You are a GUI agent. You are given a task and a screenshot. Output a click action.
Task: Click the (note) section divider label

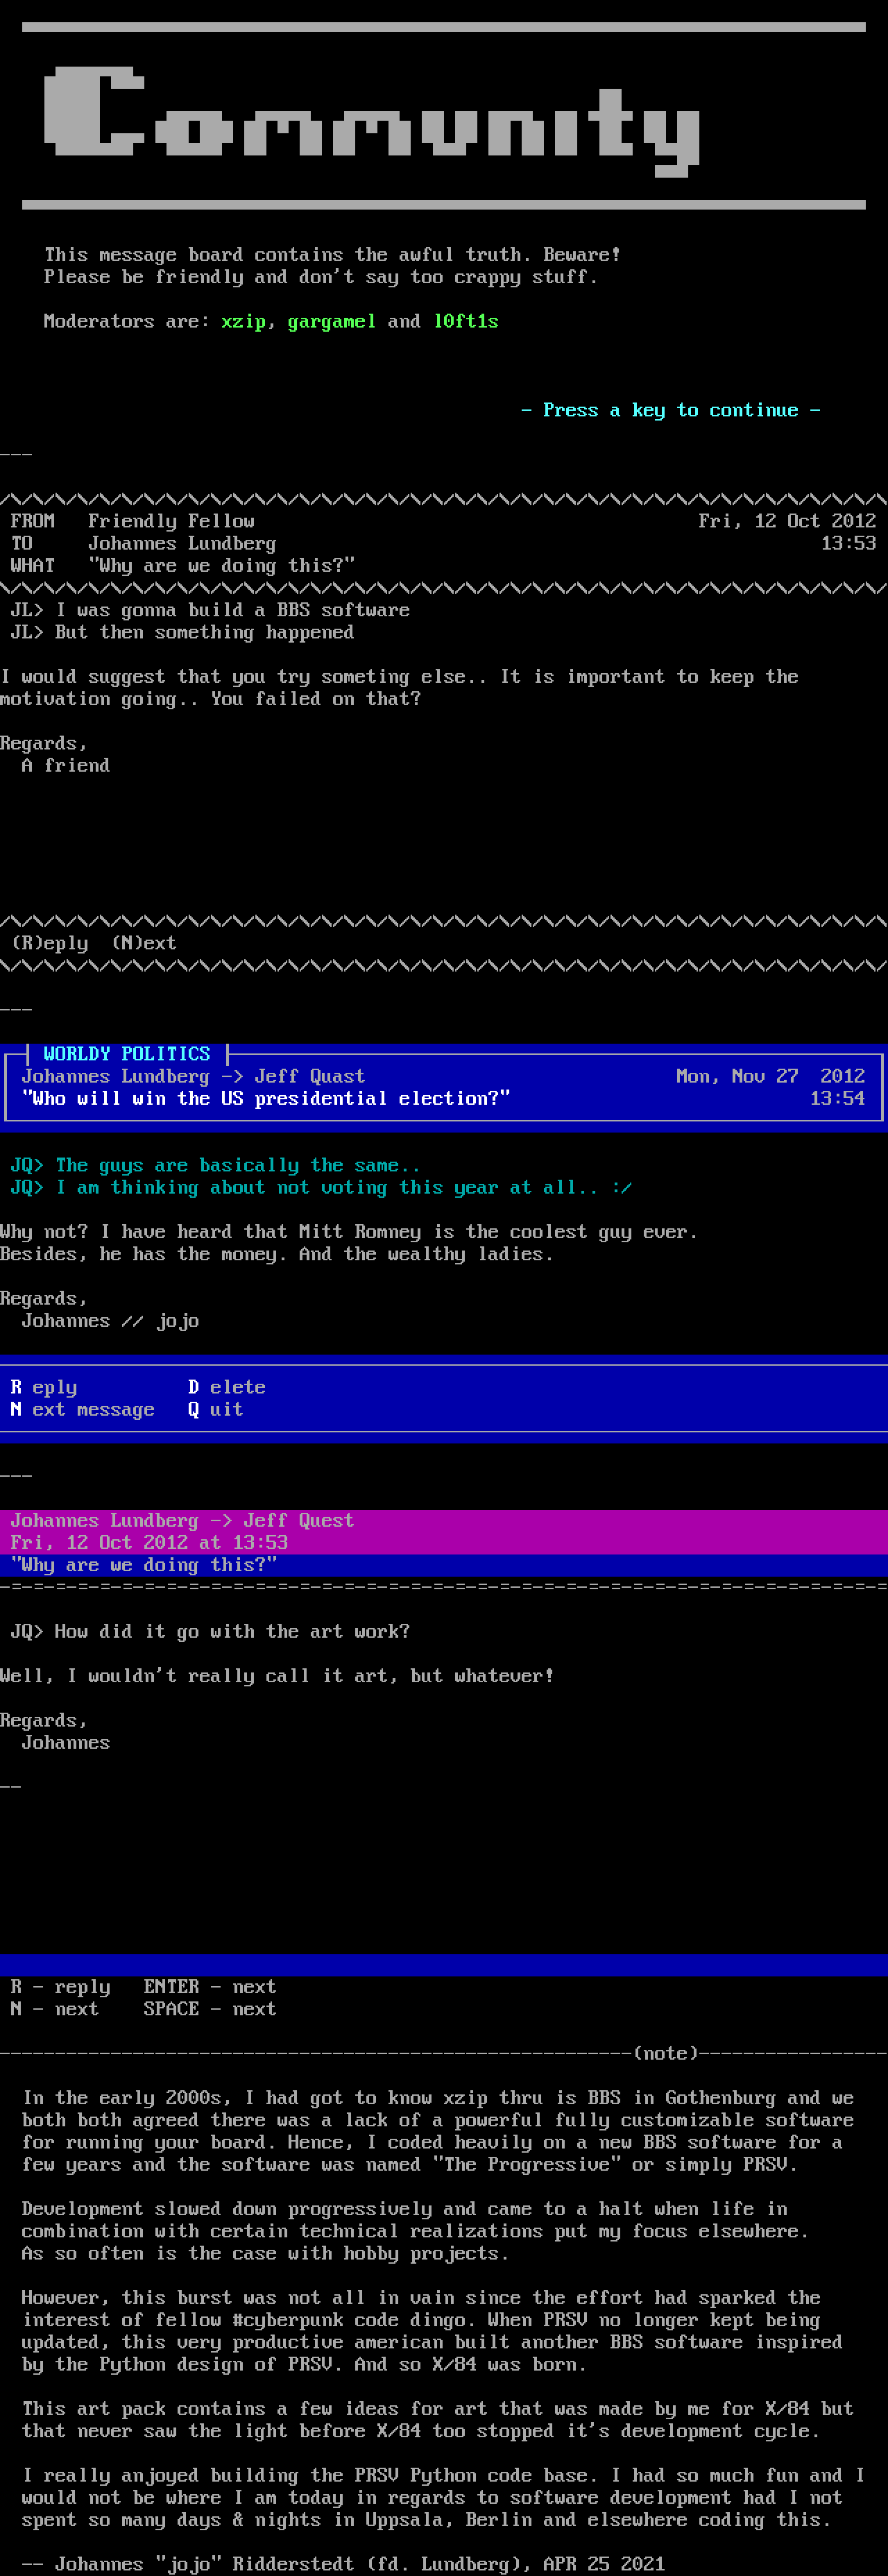[665, 2053]
